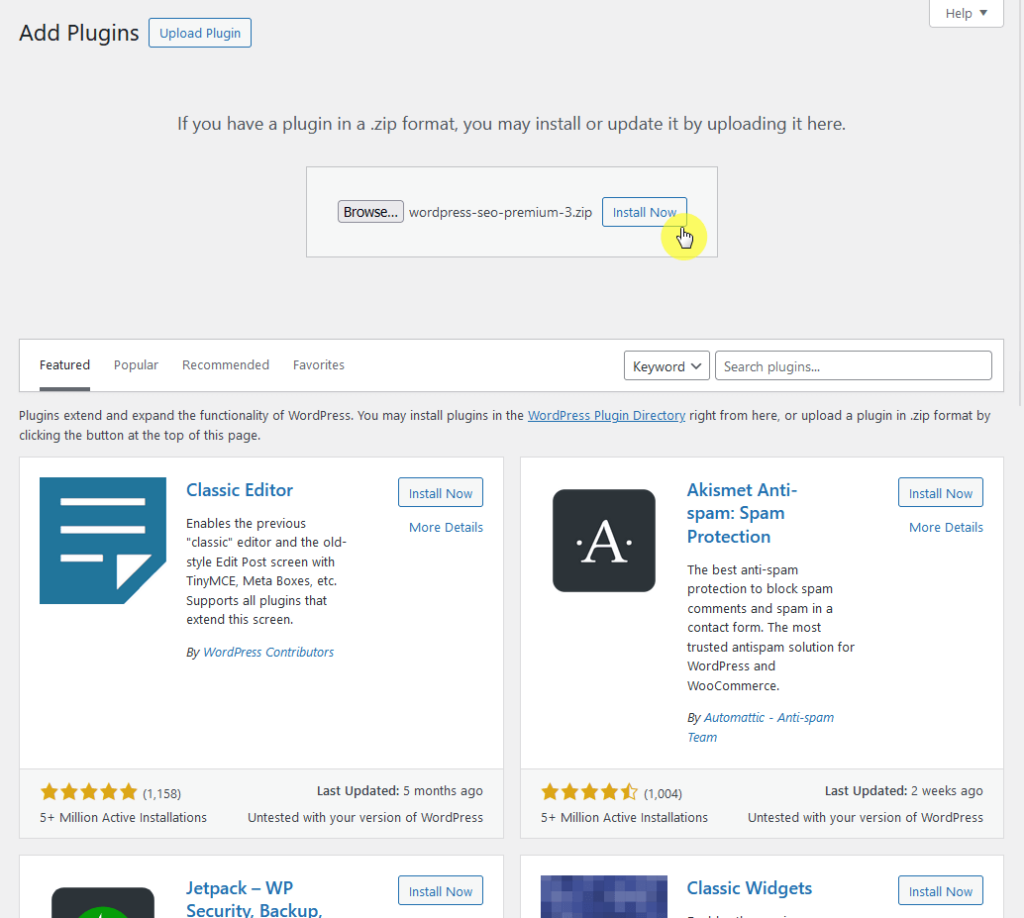Open WordPress Contributors author link
The height and width of the screenshot is (918, 1024).
pyautogui.click(x=268, y=652)
